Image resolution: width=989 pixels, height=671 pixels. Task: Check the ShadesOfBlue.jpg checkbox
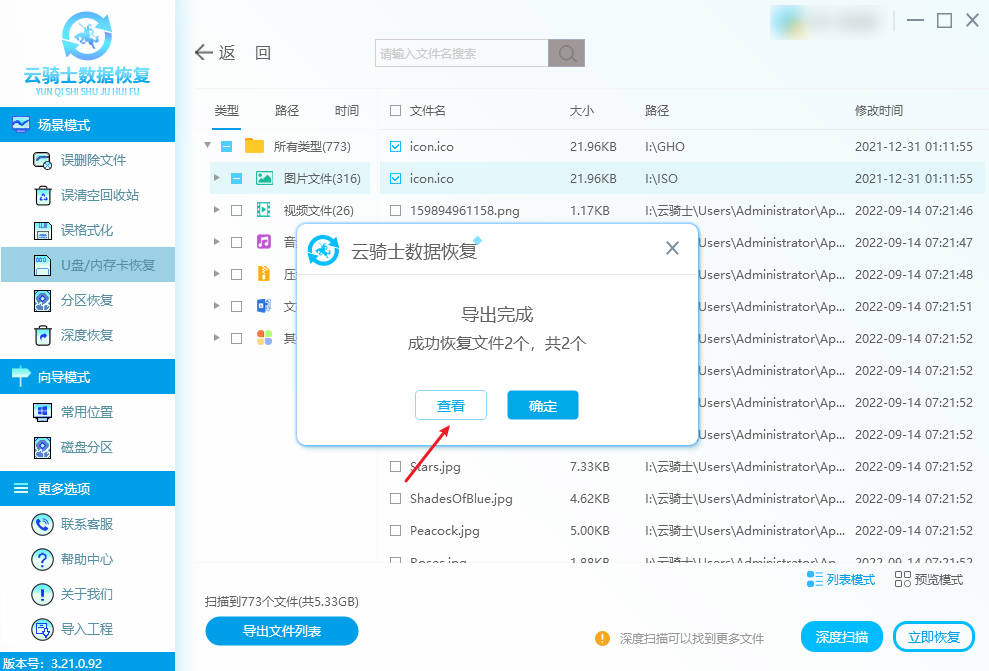395,499
